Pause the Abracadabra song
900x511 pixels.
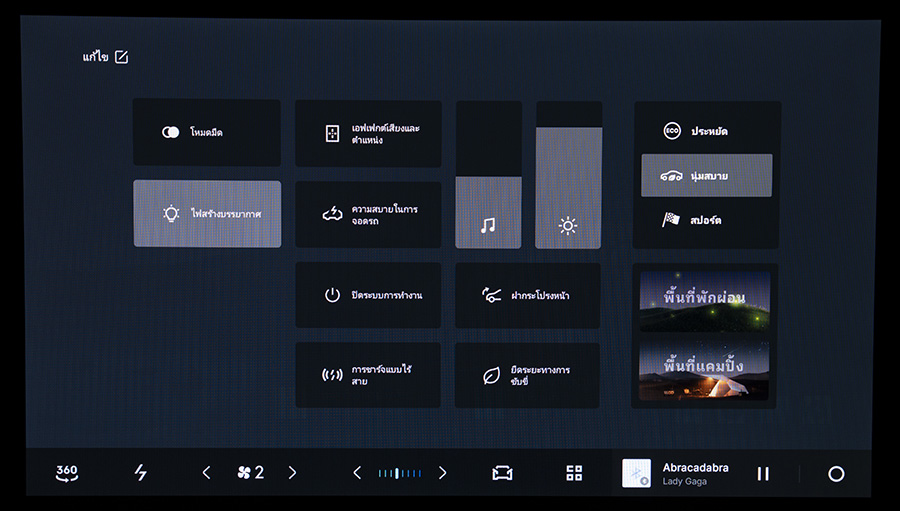point(763,474)
